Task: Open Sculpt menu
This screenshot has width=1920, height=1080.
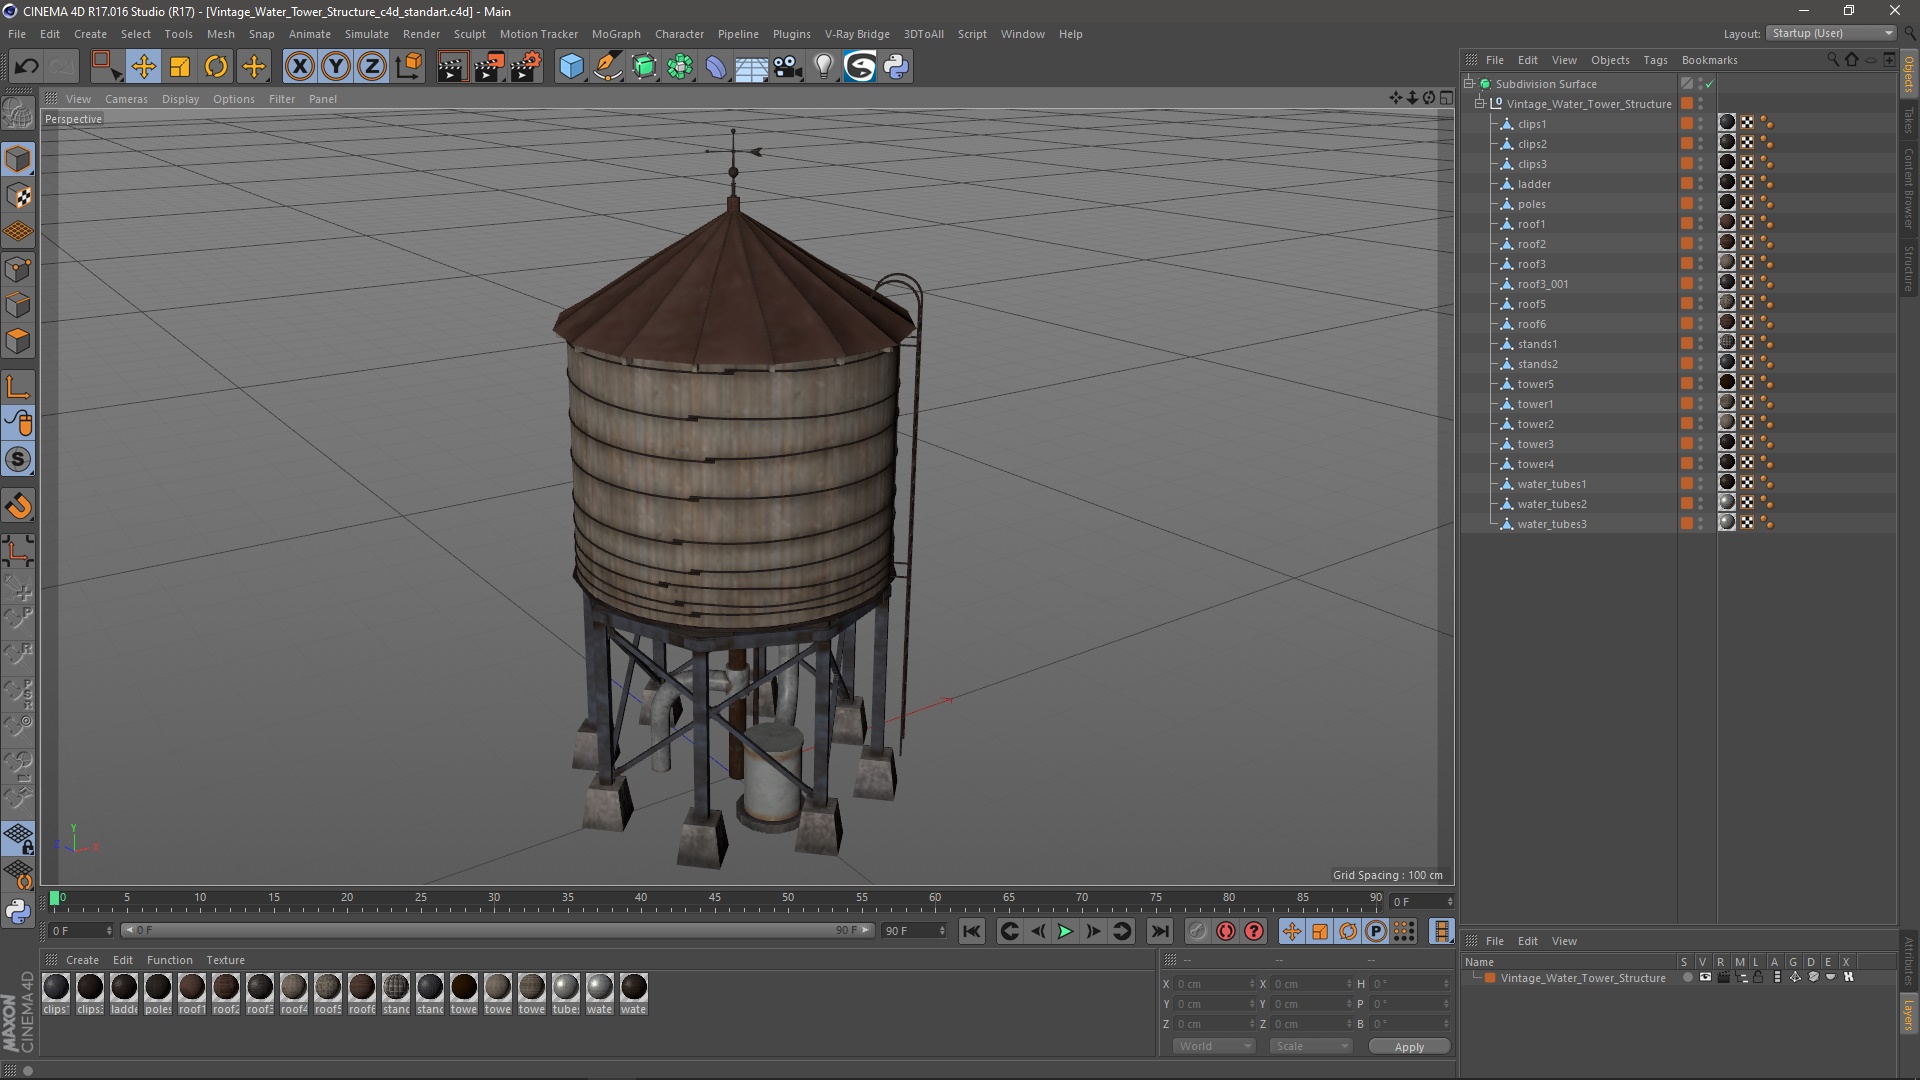Action: tap(469, 34)
